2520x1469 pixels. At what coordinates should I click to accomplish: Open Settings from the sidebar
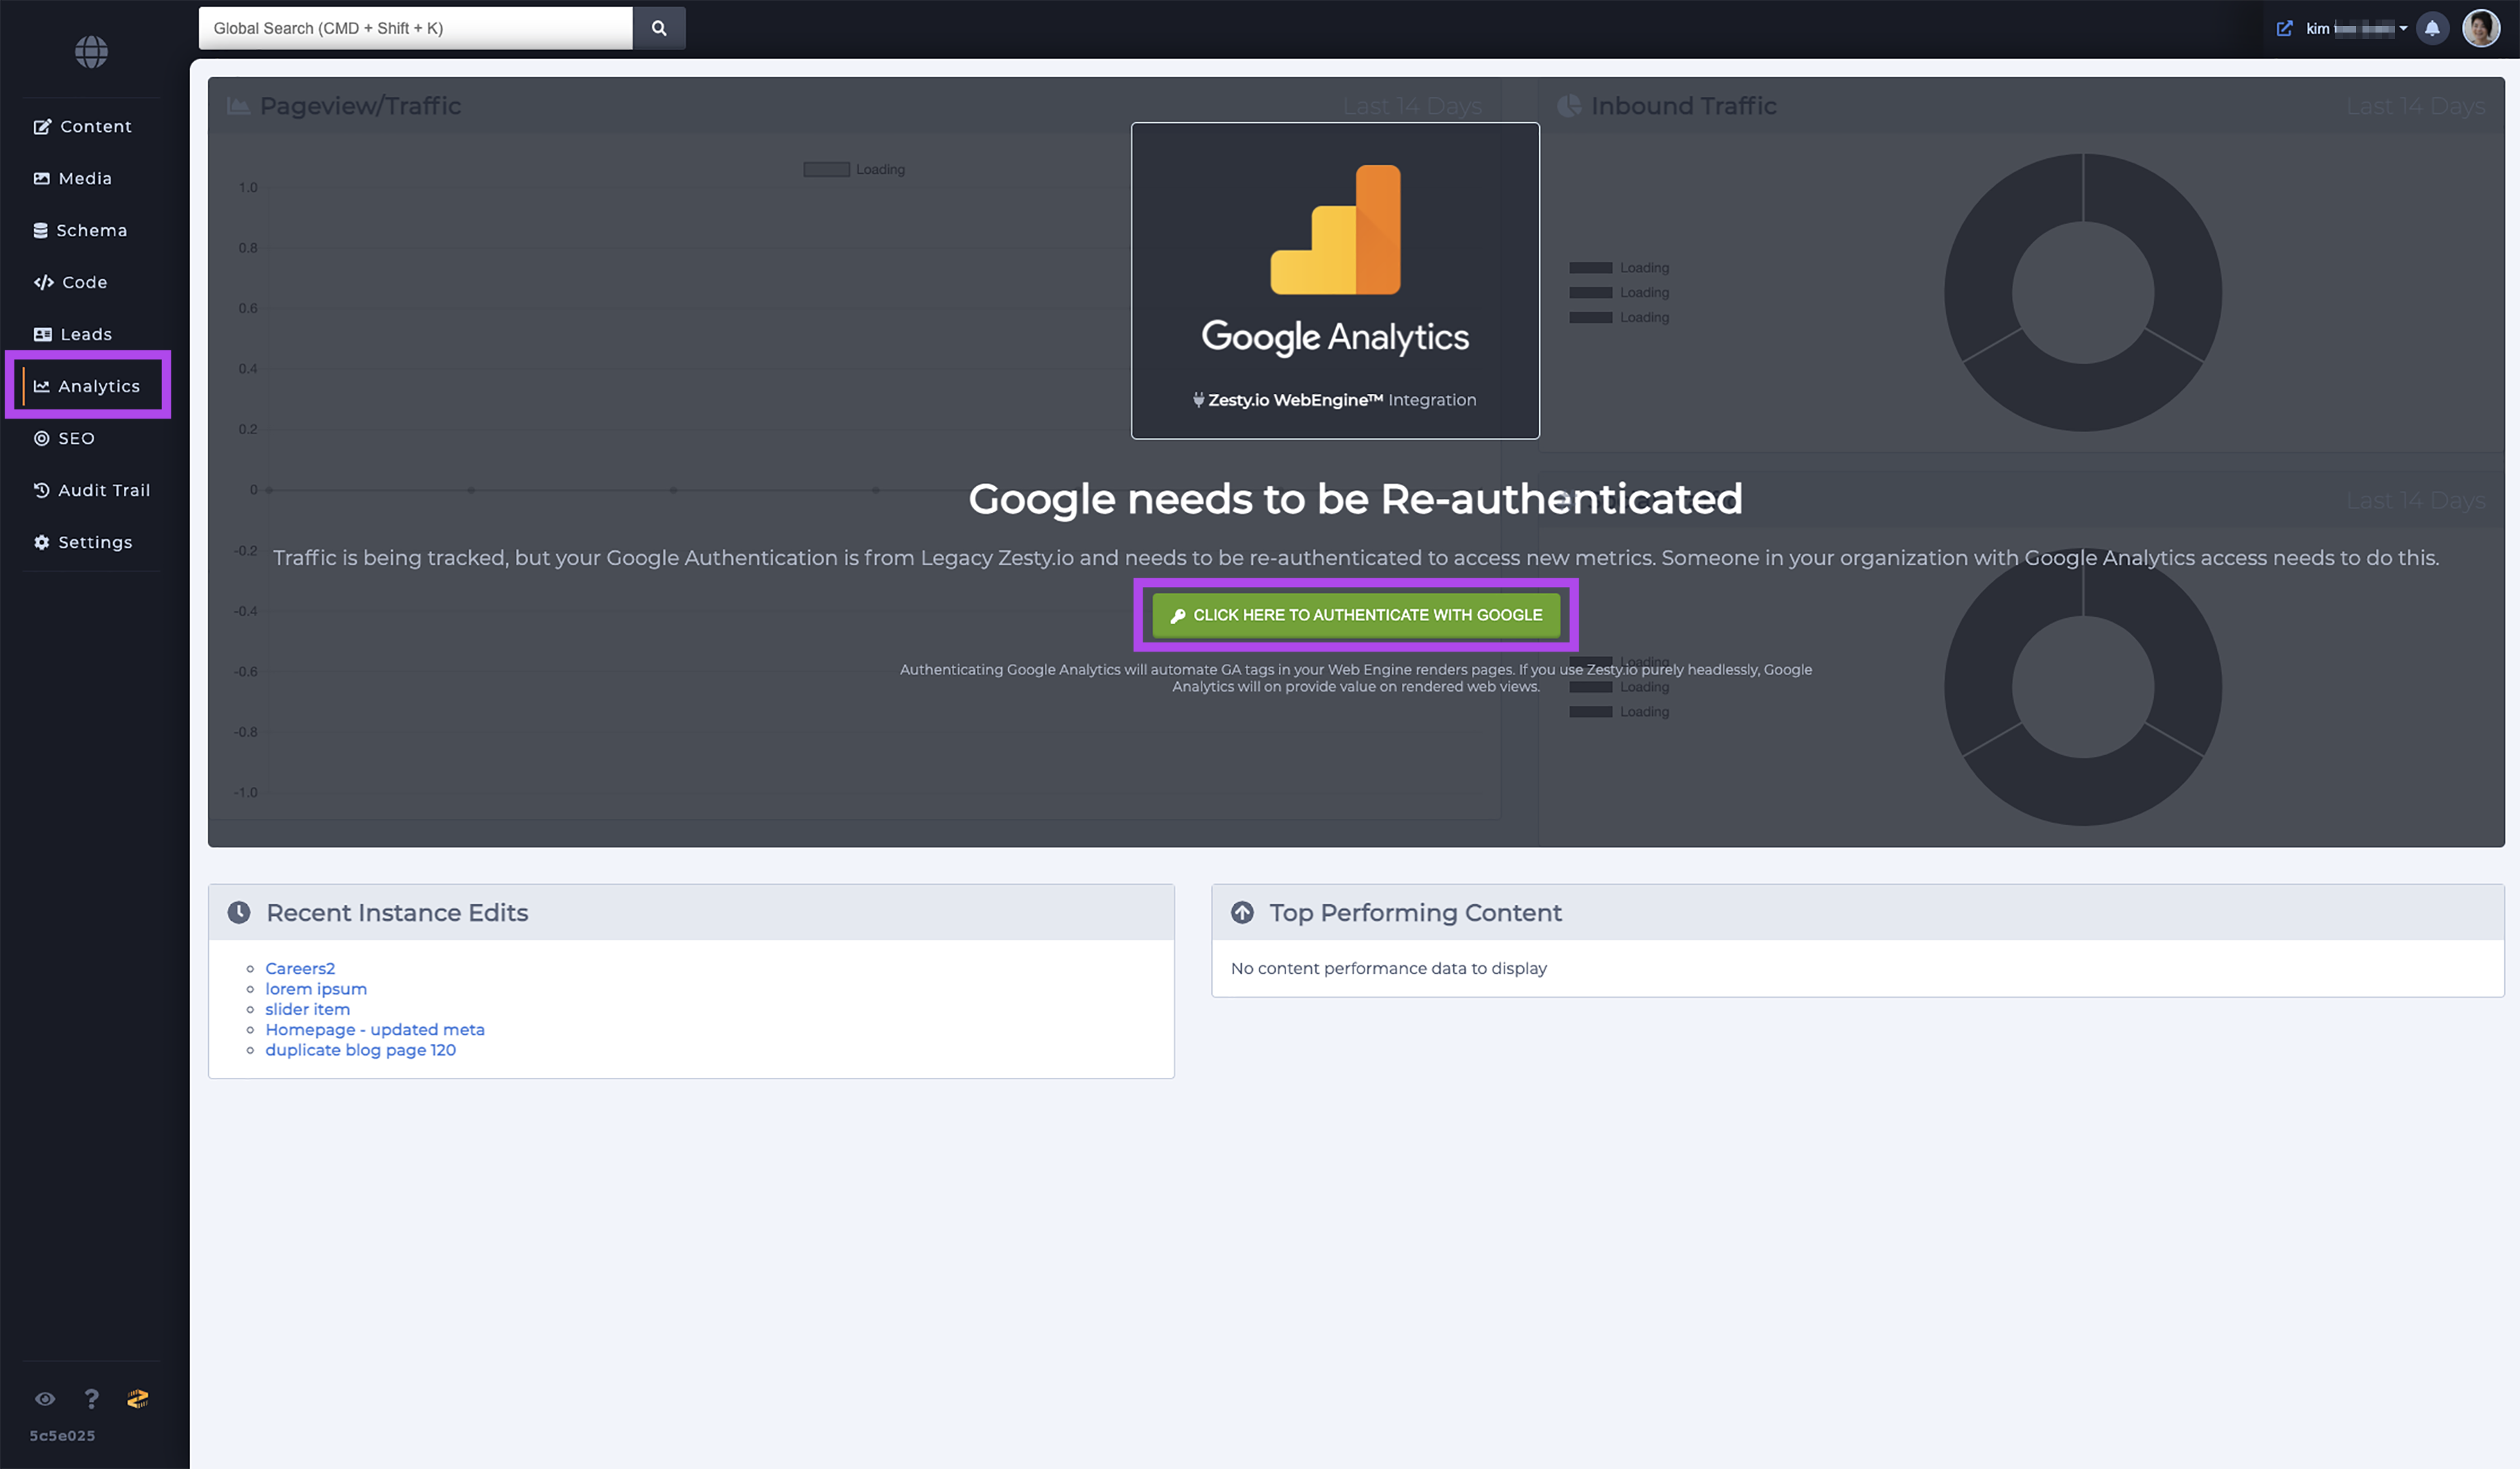tap(83, 542)
